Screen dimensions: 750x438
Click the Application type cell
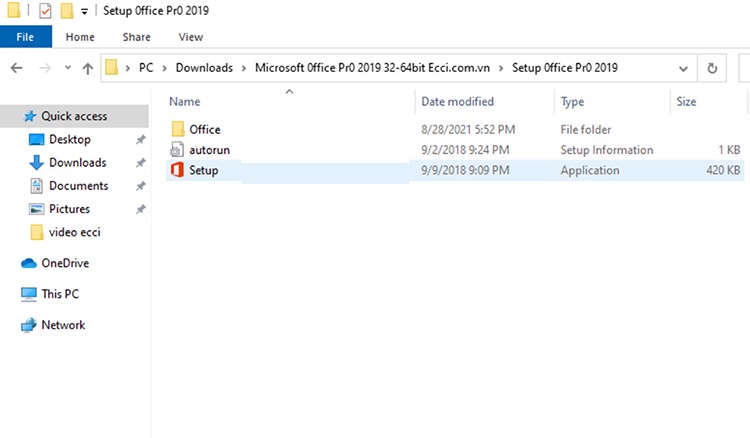click(x=590, y=170)
